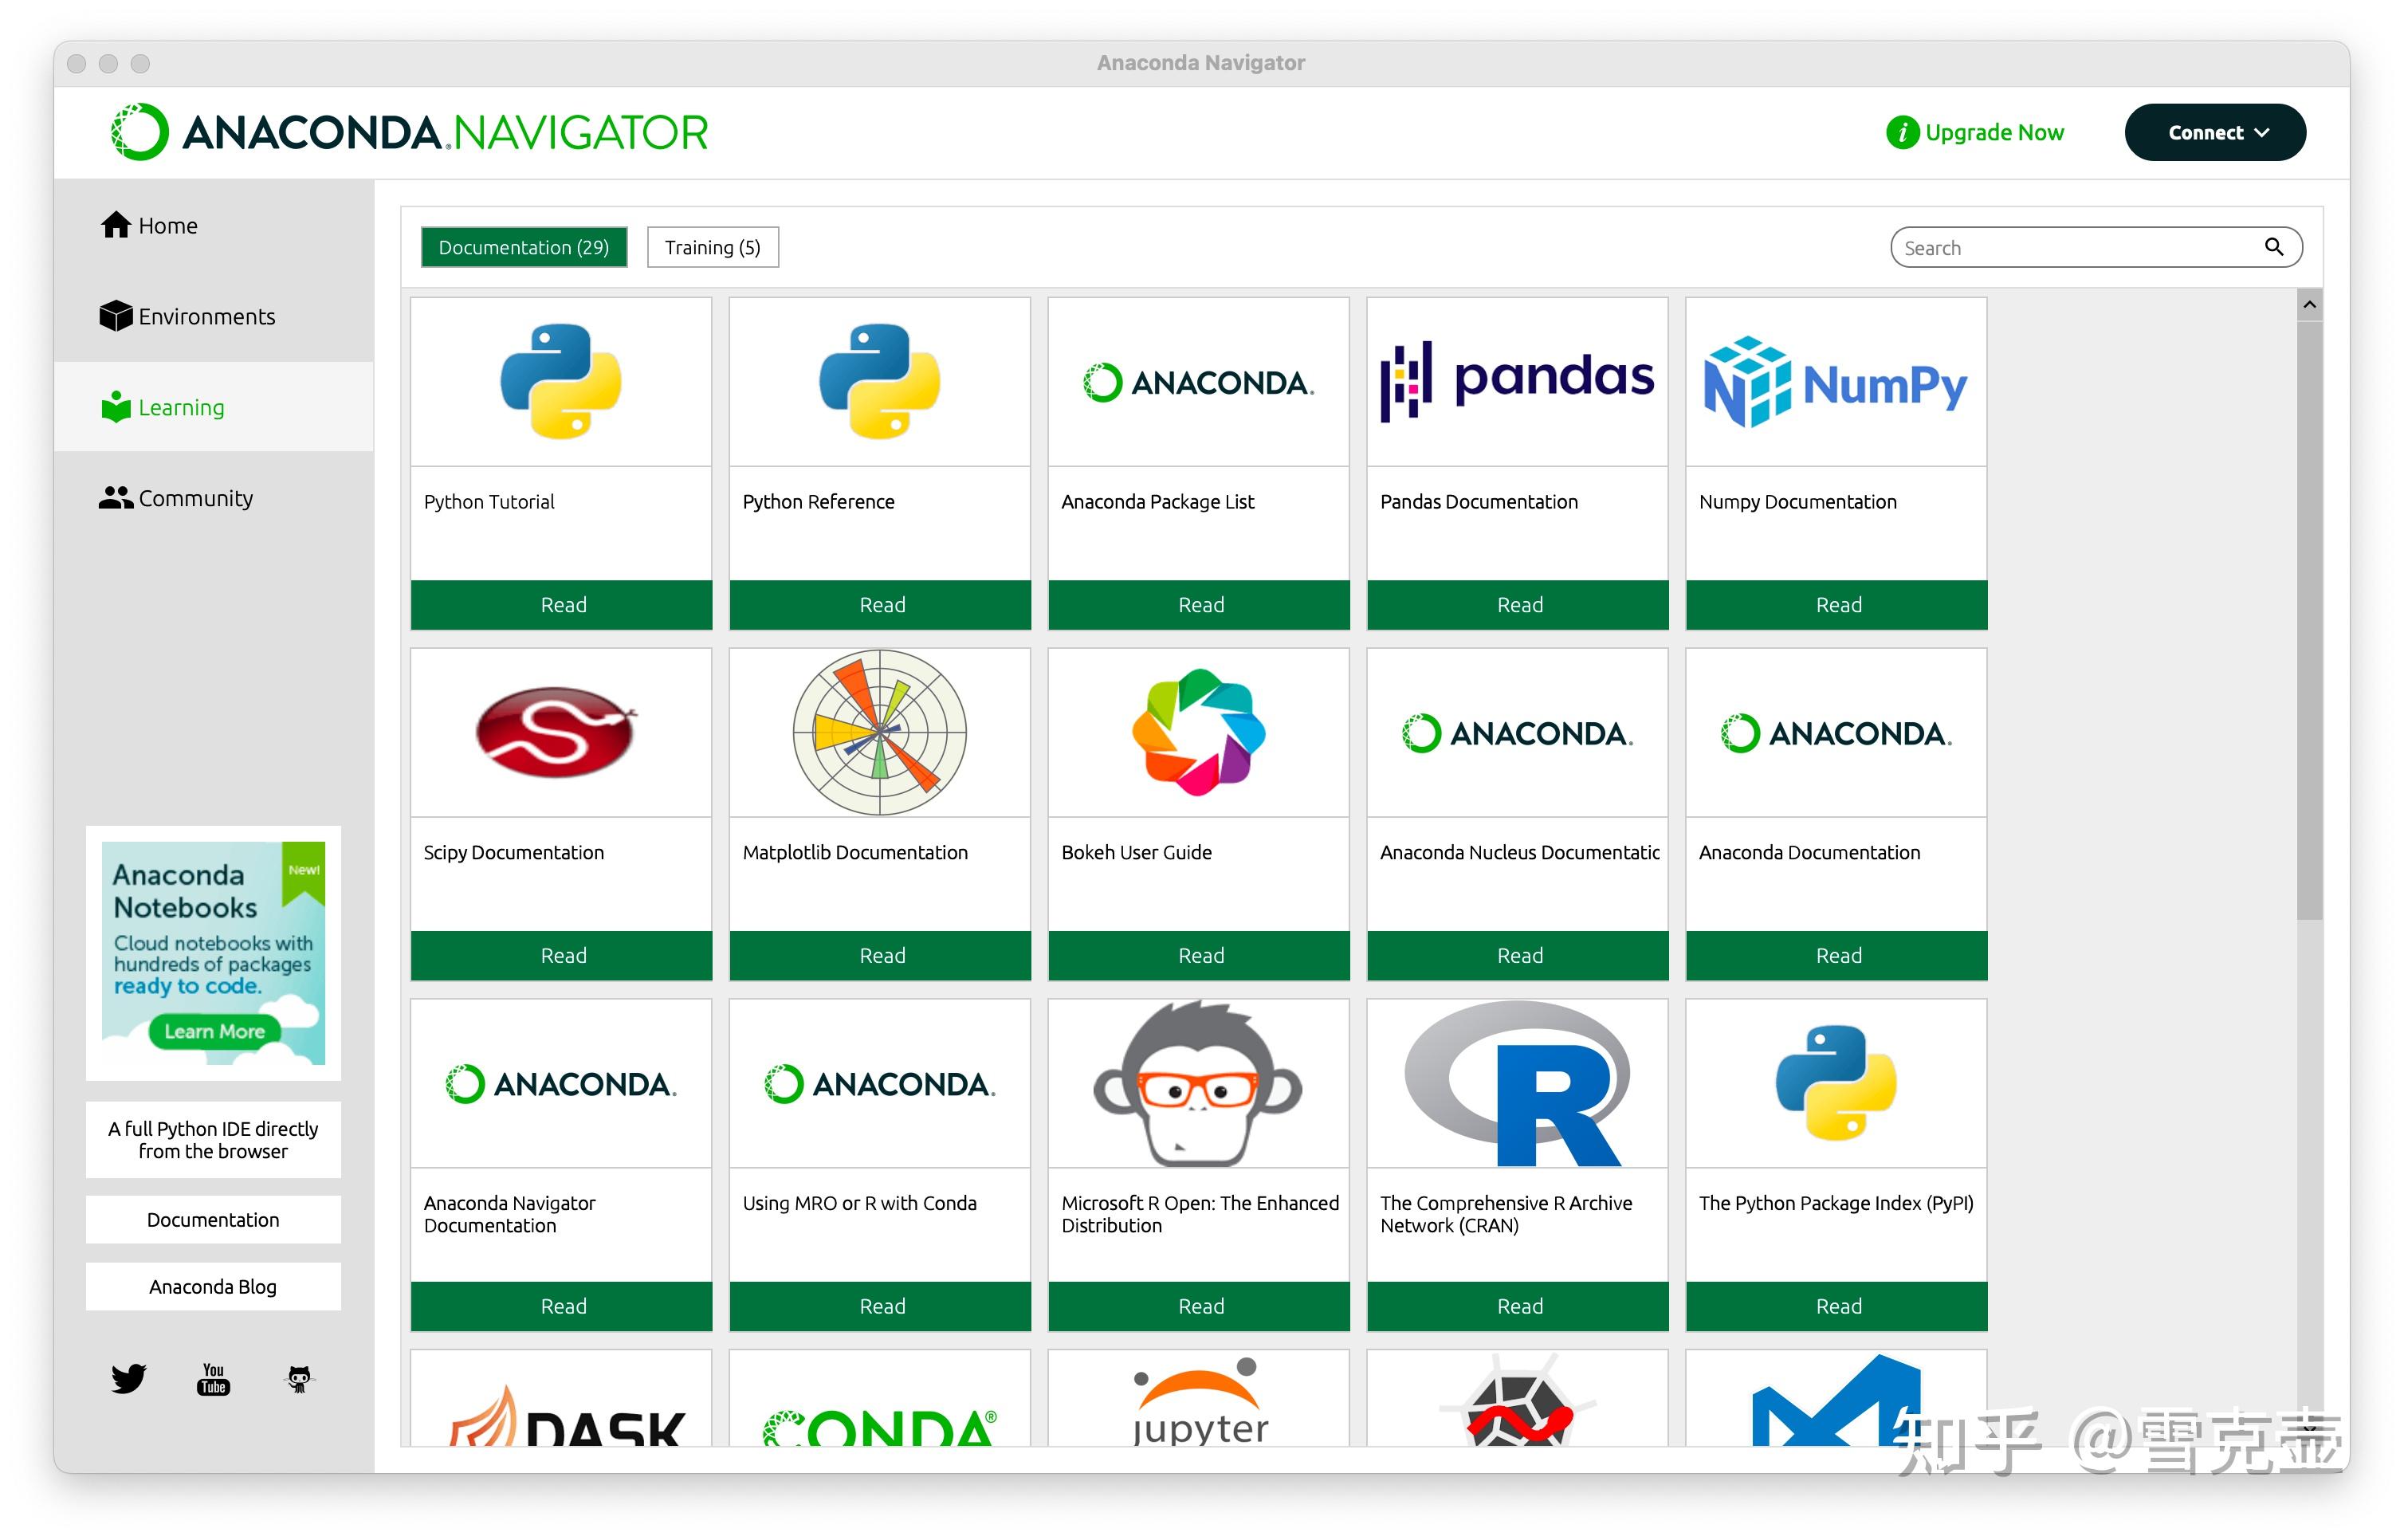Image resolution: width=2404 pixels, height=1540 pixels.
Task: Switch to the Training (5) filter
Action: point(712,247)
